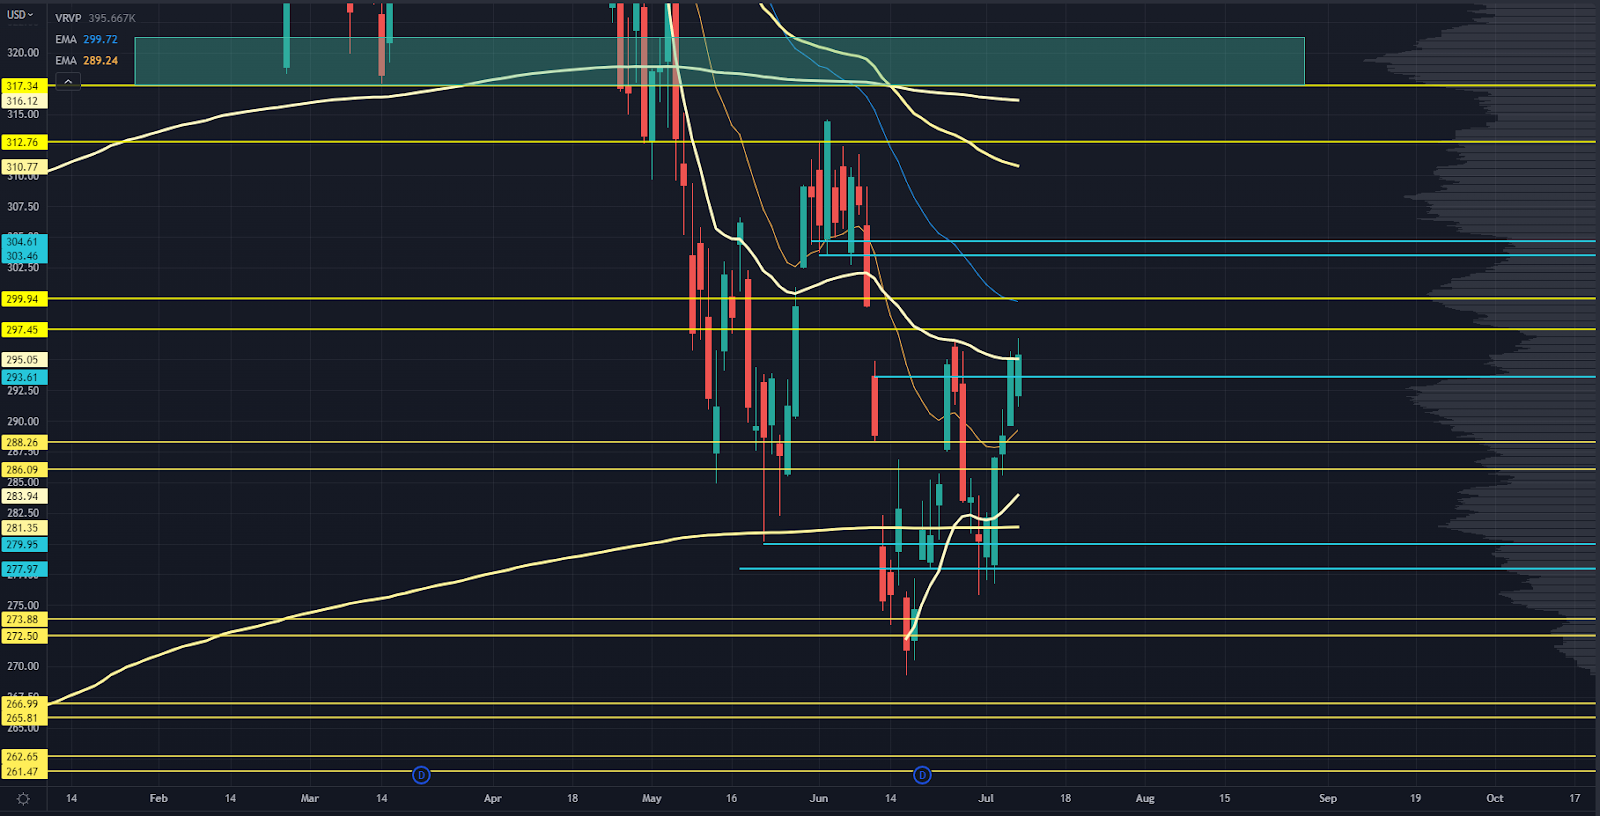Click the 283.94 price label
Viewport: 1600px width, 816px height.
coord(22,496)
